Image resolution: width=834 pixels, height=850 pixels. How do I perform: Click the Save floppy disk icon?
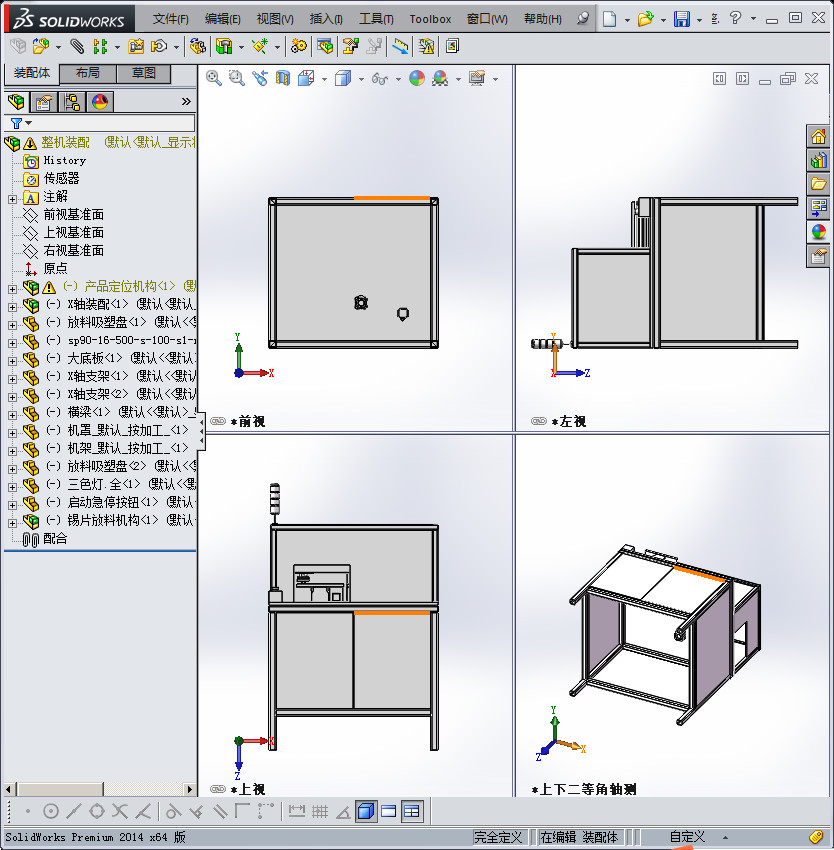(682, 19)
